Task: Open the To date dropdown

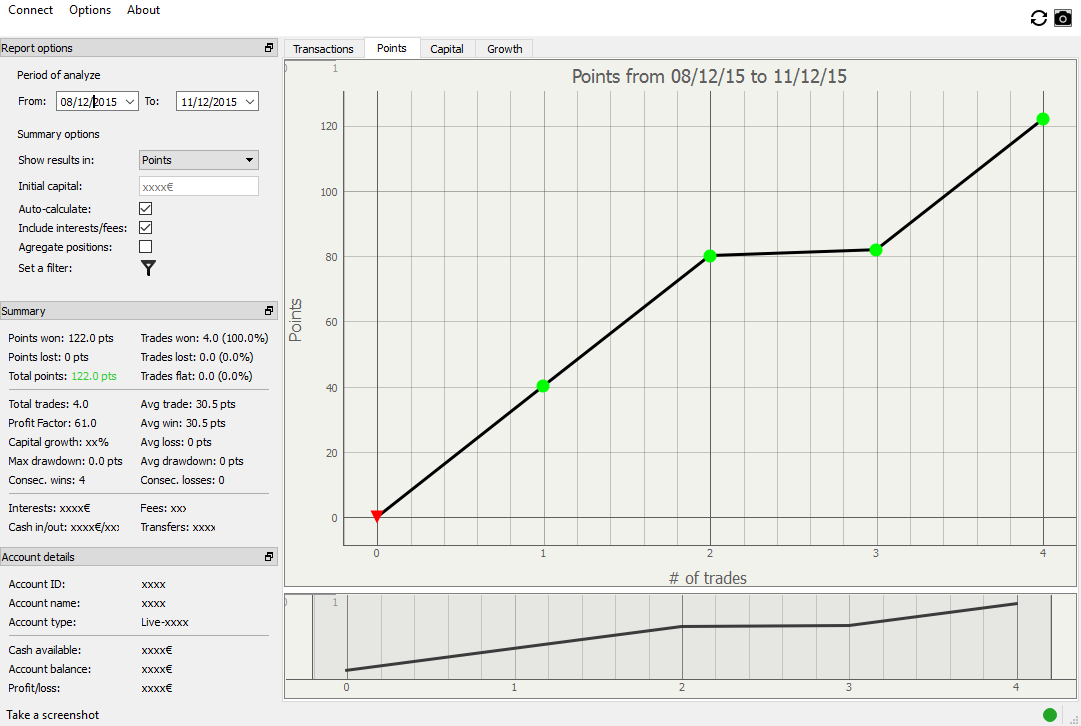Action: [x=250, y=101]
